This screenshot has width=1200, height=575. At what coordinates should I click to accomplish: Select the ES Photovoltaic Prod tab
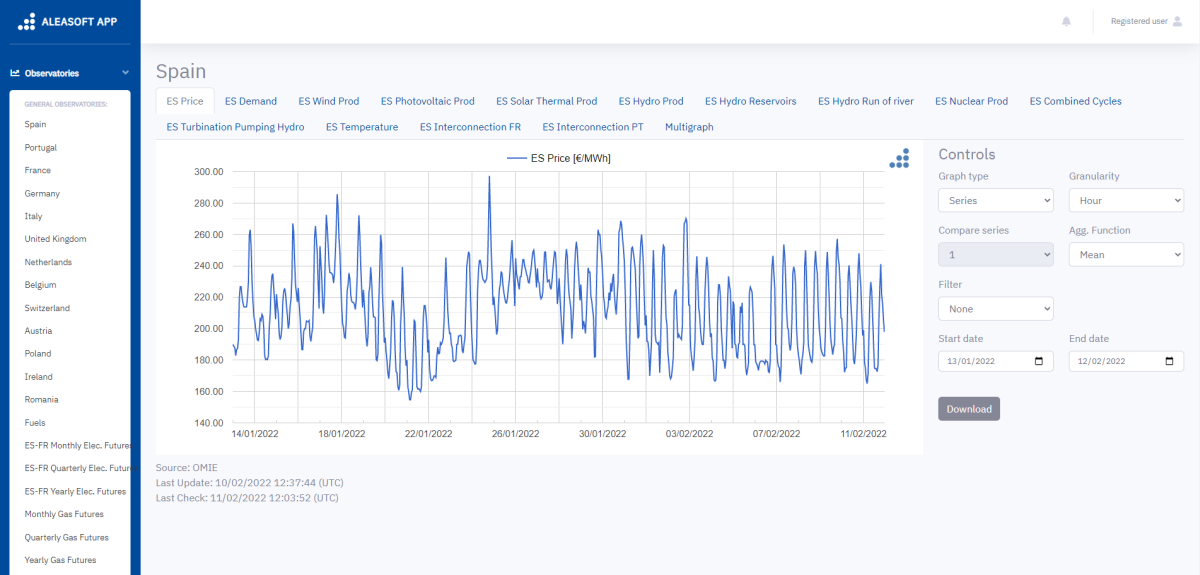tap(427, 101)
